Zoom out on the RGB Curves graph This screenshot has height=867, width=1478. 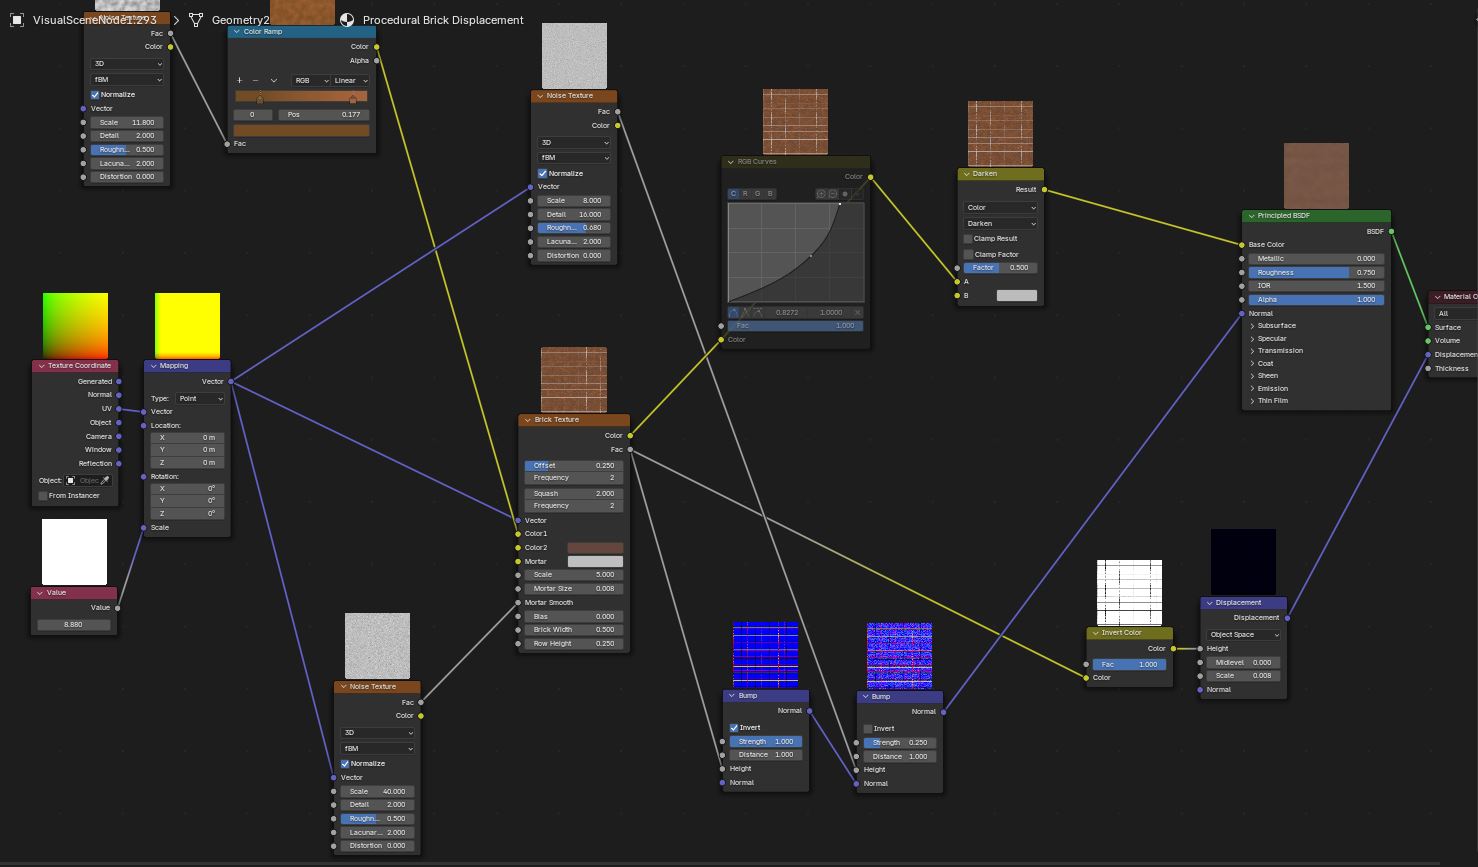pos(832,194)
